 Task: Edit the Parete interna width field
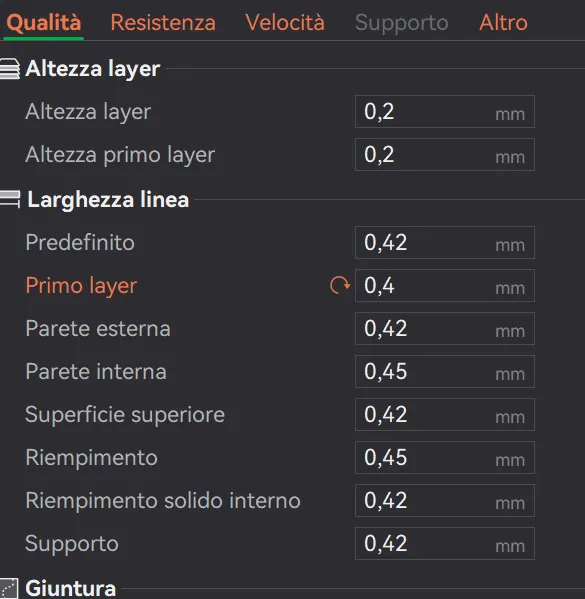(x=445, y=372)
